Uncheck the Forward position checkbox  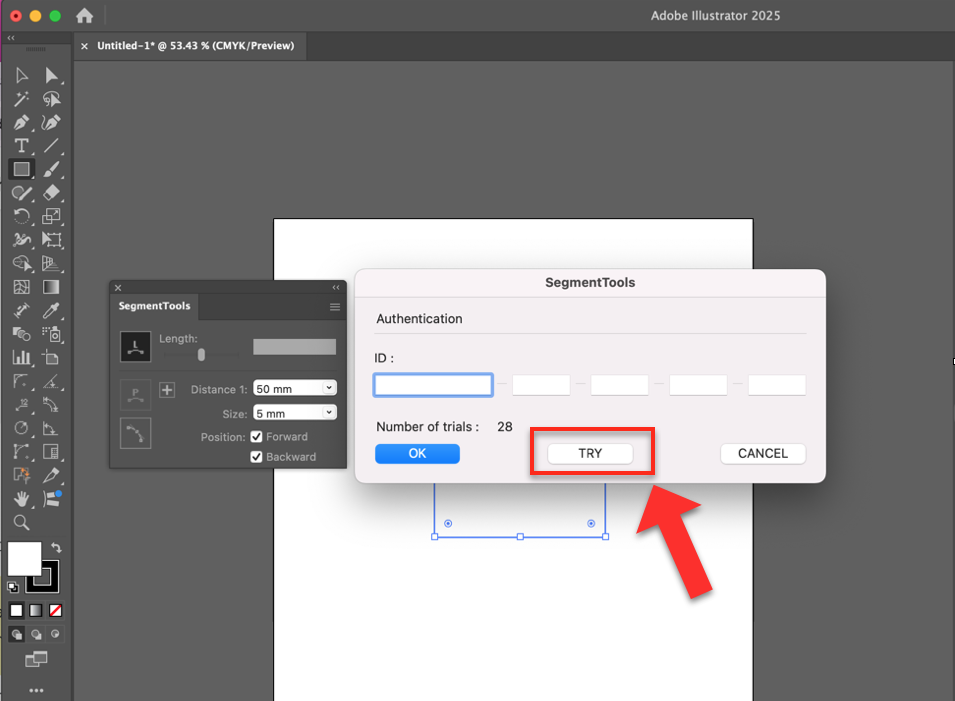point(257,437)
